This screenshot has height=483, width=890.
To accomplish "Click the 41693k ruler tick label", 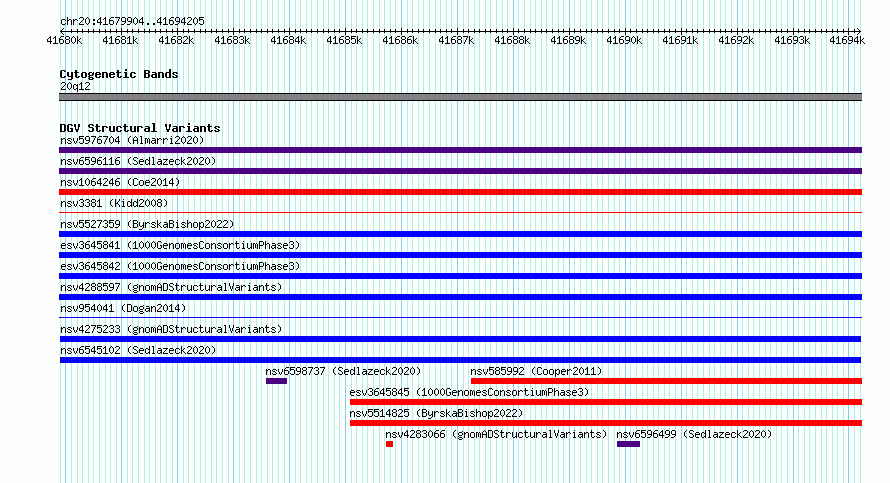I will click(792, 40).
